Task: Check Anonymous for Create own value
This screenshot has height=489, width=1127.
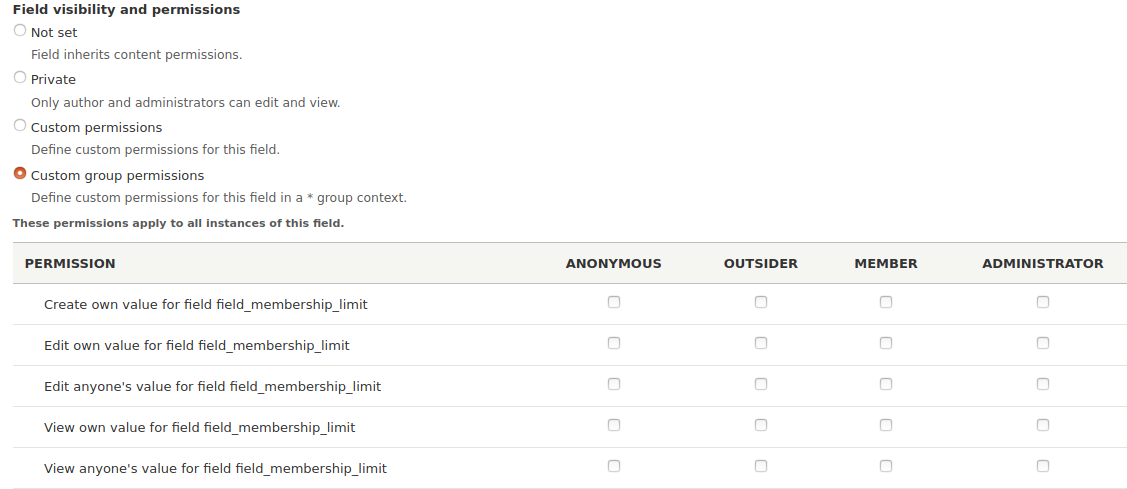Action: click(x=614, y=302)
